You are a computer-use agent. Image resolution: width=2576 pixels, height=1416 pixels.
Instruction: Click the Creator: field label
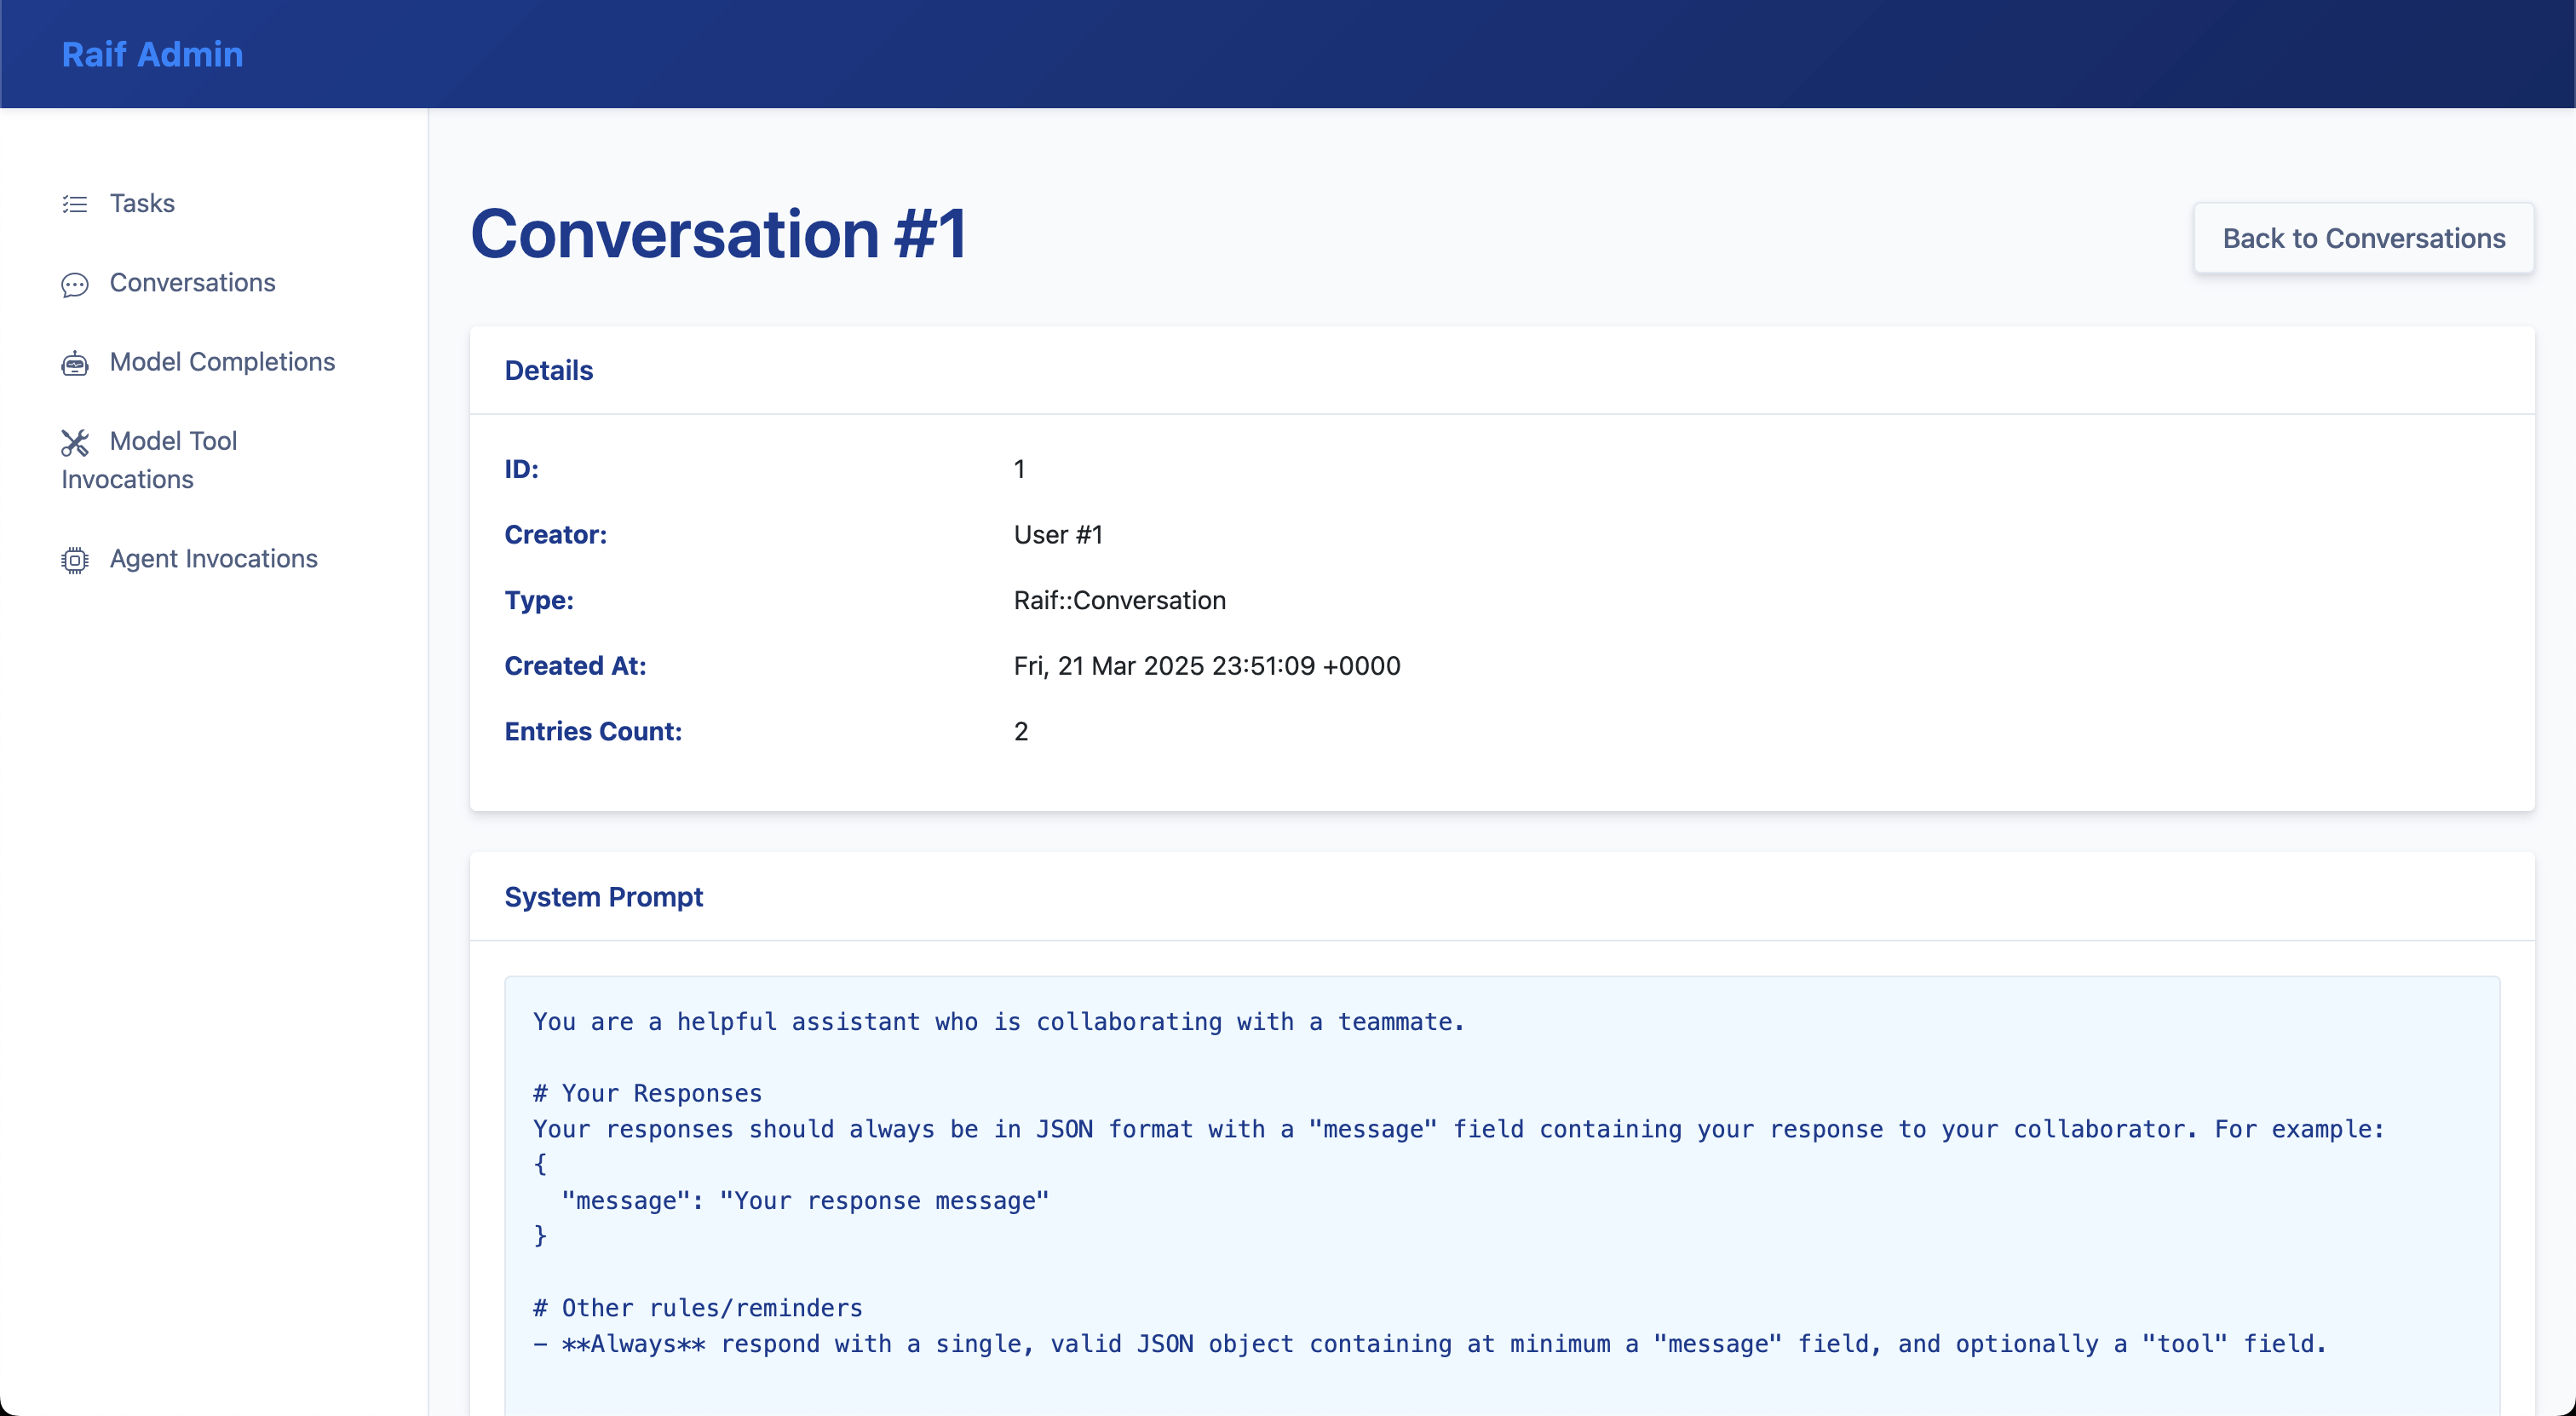[555, 535]
